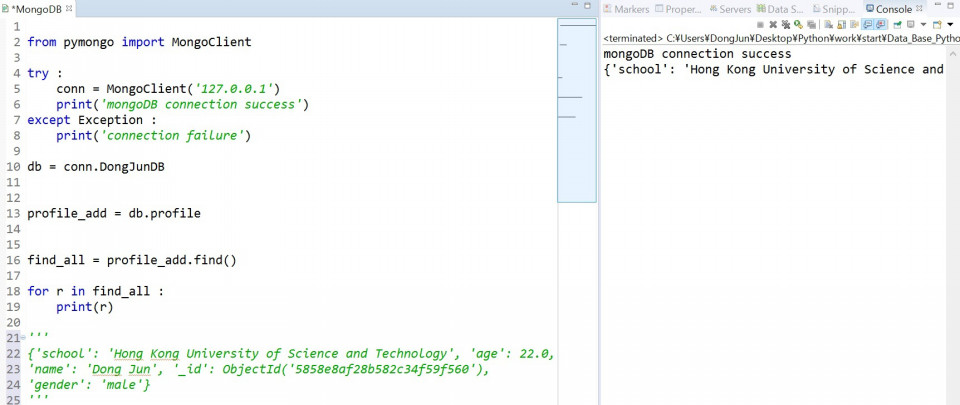
Task: Click the terminated process path in Console
Action: point(781,39)
